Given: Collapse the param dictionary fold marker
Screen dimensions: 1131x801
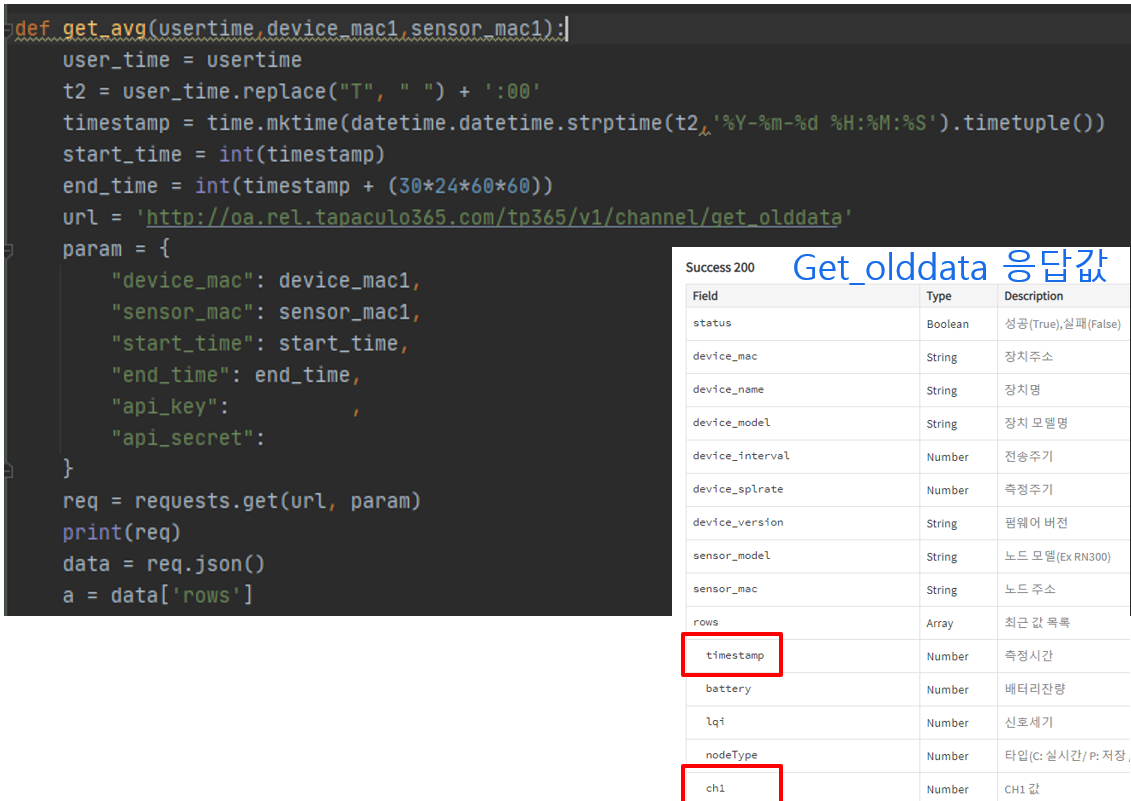Looking at the screenshot, I should 7,248.
